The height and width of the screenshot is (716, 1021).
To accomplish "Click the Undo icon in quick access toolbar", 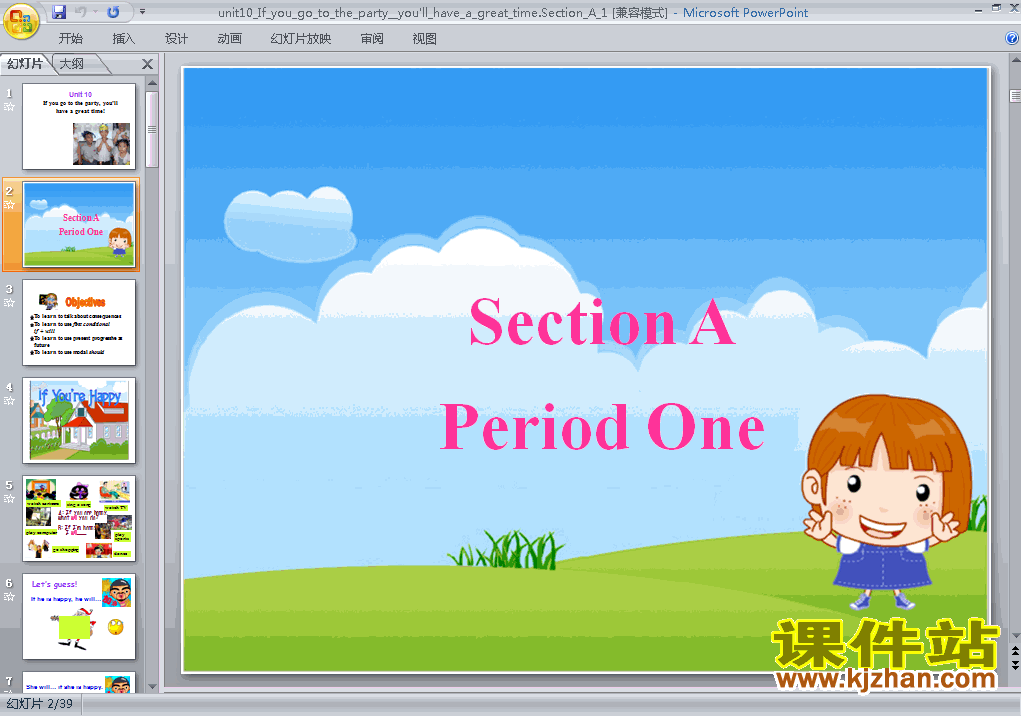I will pyautogui.click(x=81, y=12).
